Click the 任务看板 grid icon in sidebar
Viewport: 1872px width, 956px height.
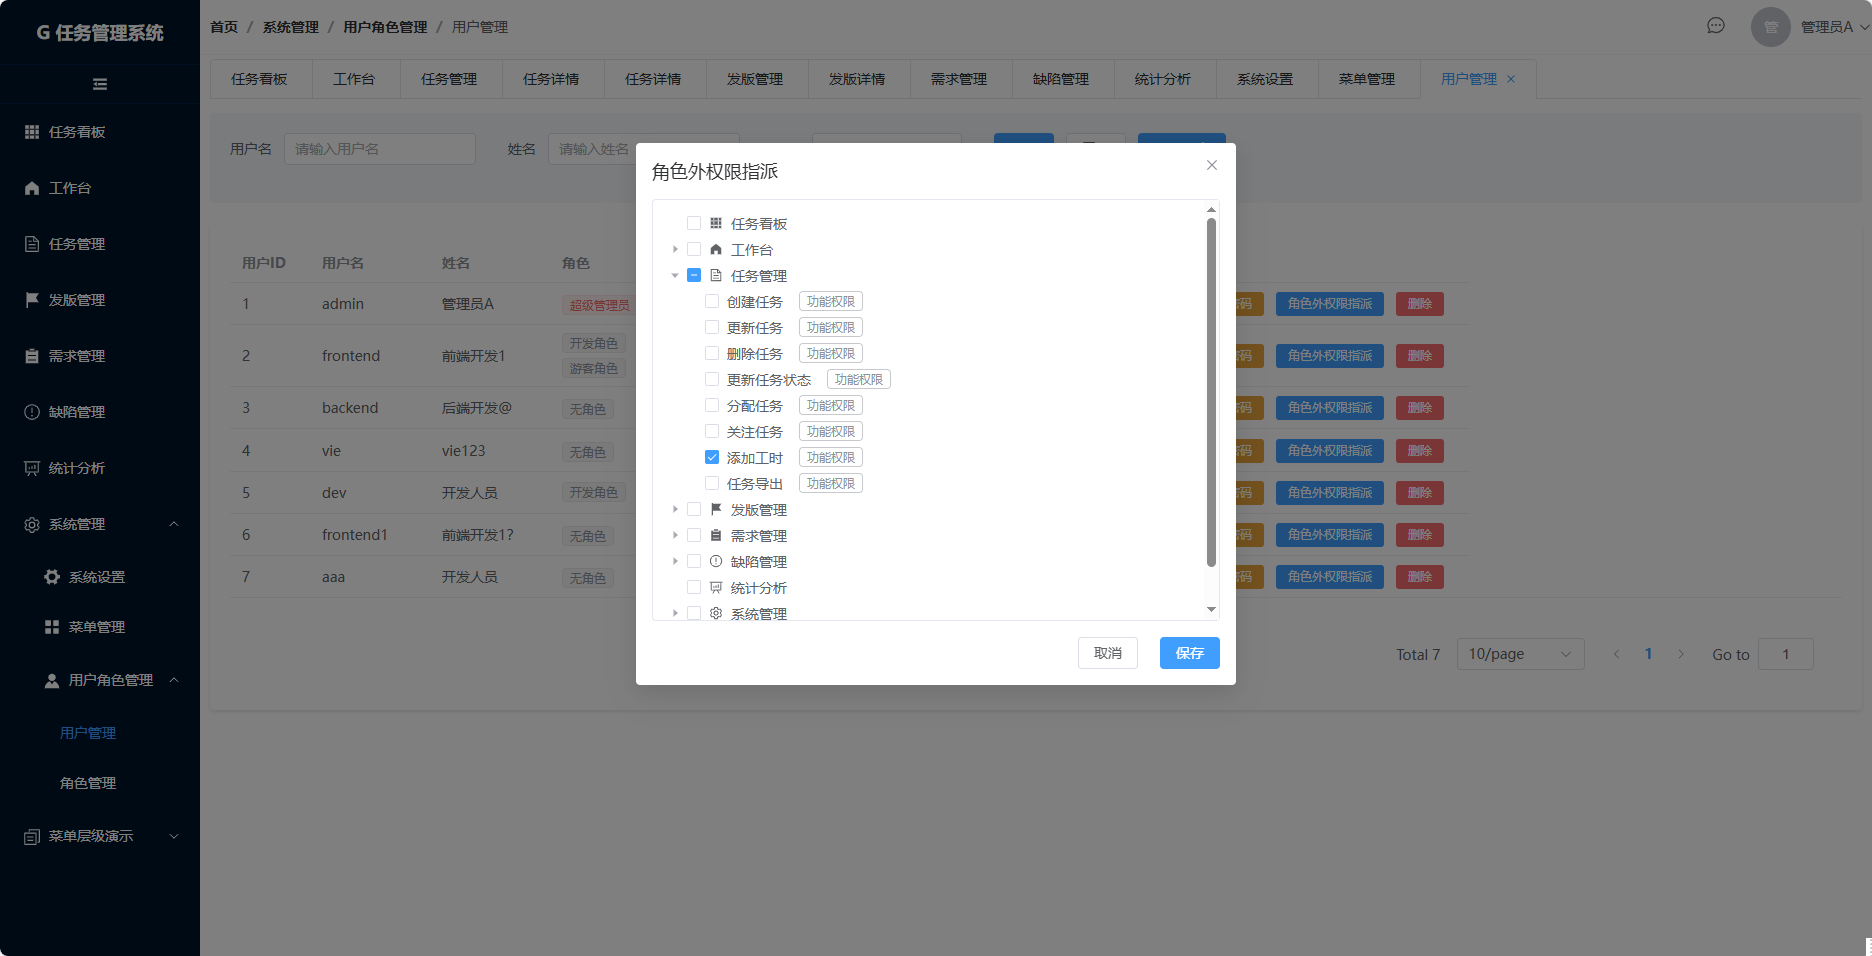coord(32,132)
